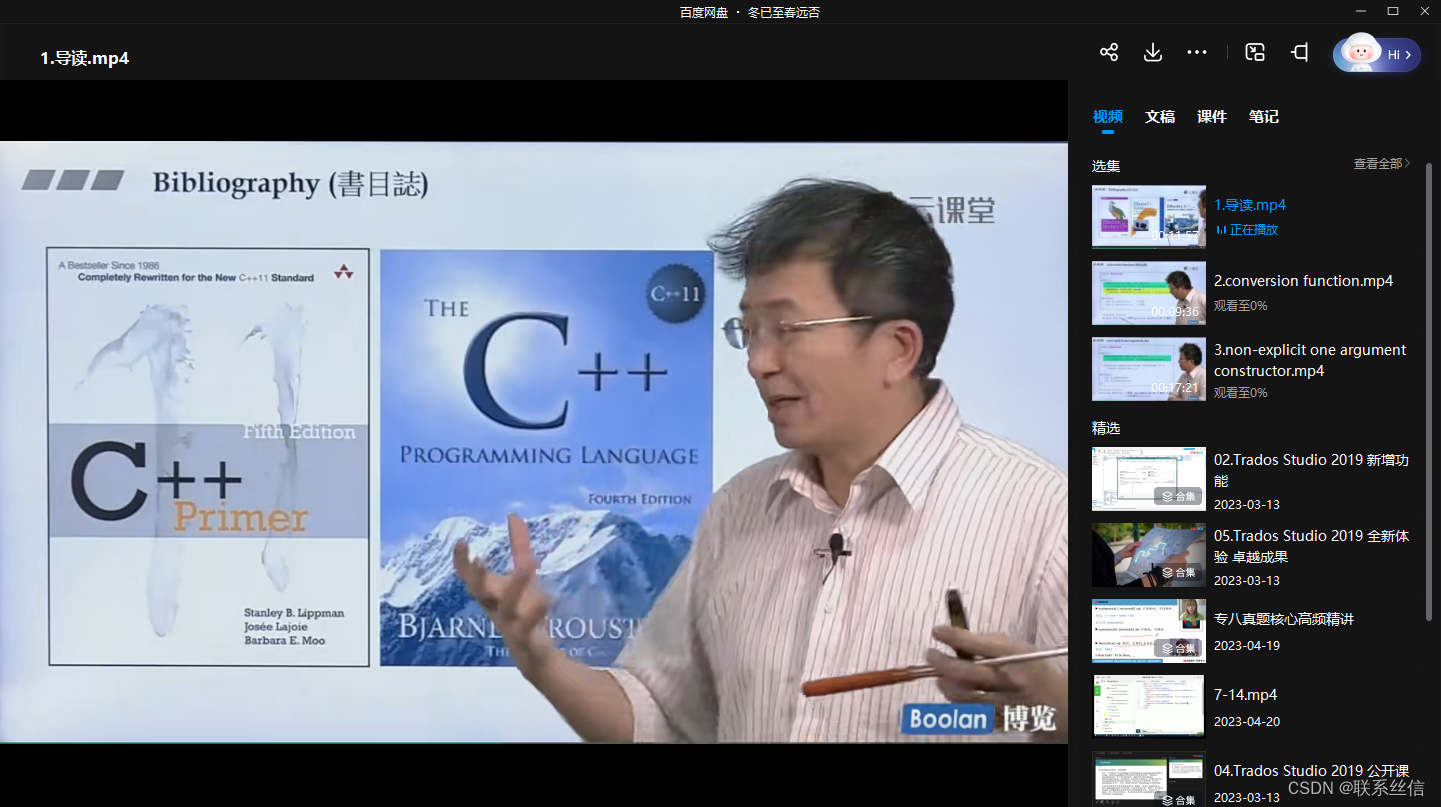1441x807 pixels.
Task: Maximize the 百度网盘 window
Action: click(x=1393, y=11)
